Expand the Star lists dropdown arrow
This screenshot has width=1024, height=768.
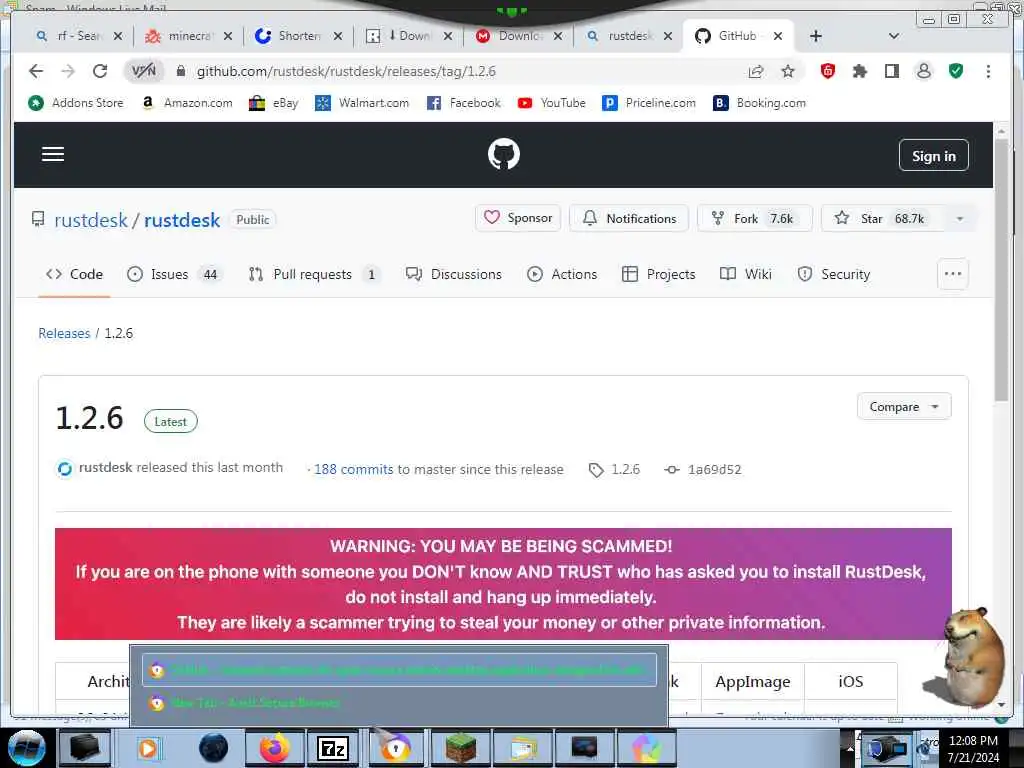[960, 219]
